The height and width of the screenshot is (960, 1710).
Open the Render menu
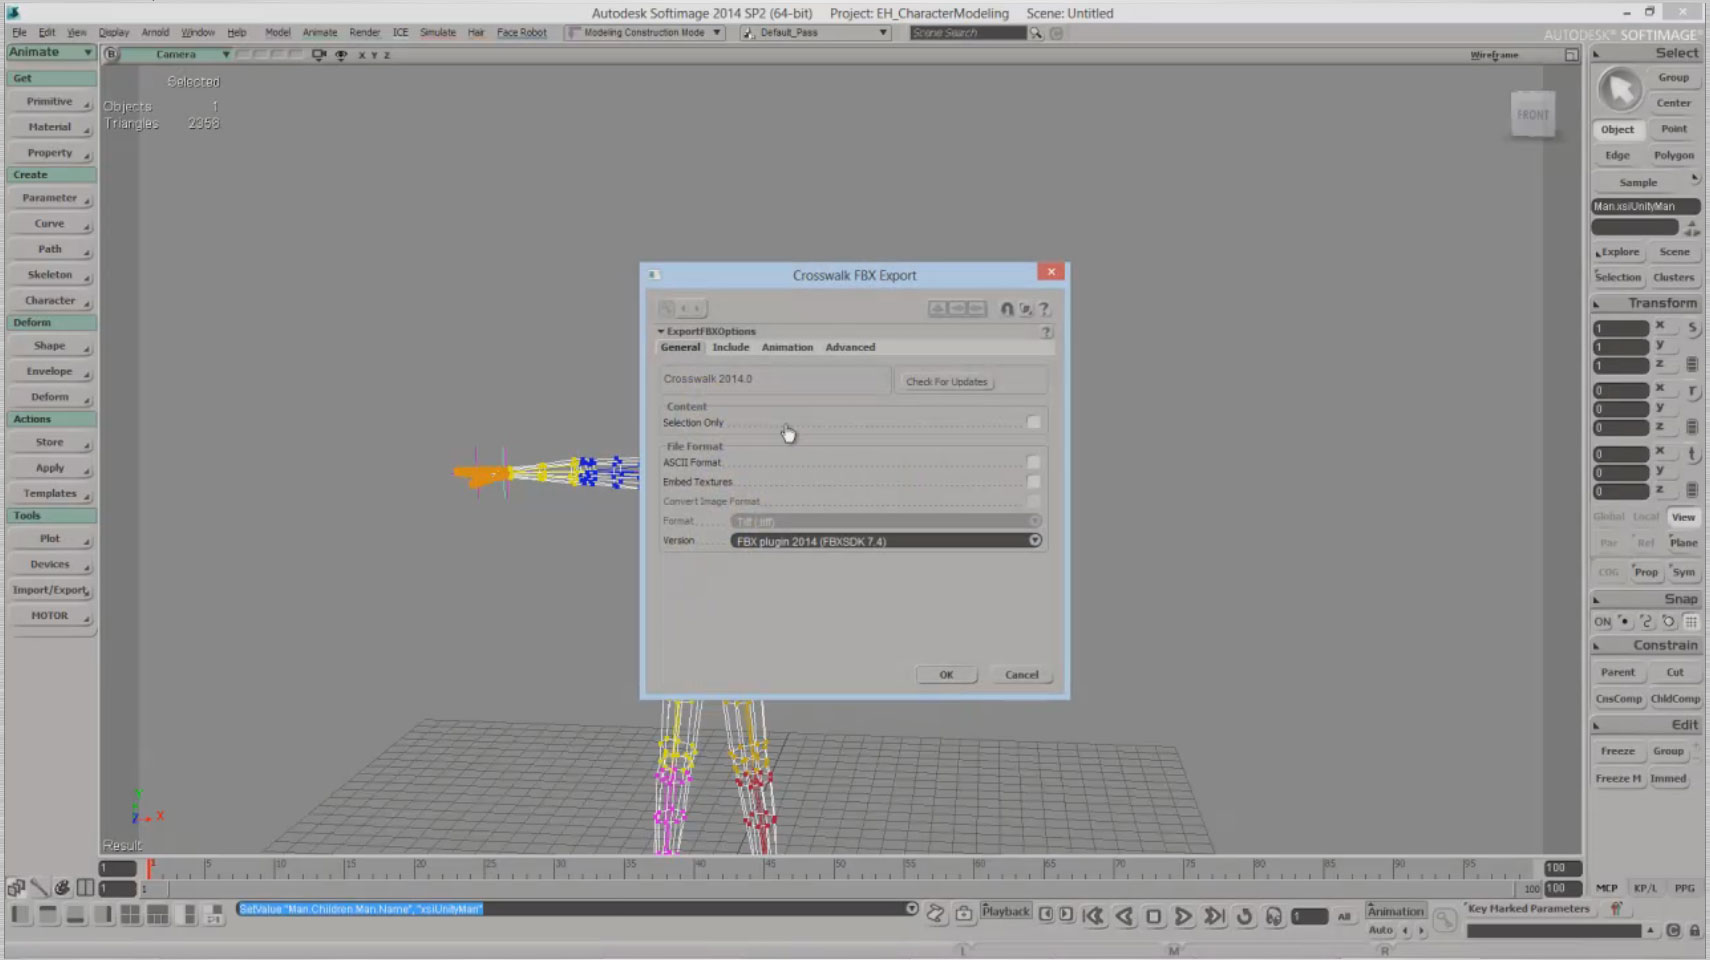click(x=364, y=33)
